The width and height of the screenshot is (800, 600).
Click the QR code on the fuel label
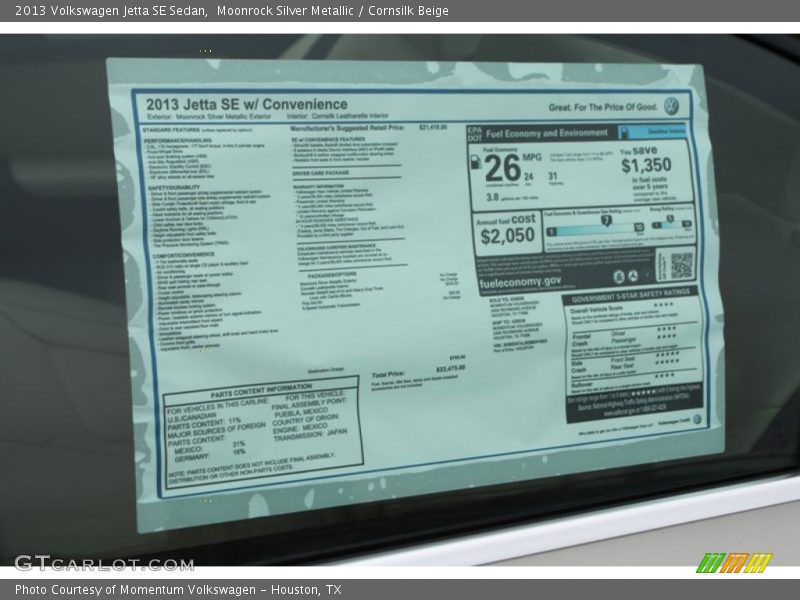click(x=681, y=265)
